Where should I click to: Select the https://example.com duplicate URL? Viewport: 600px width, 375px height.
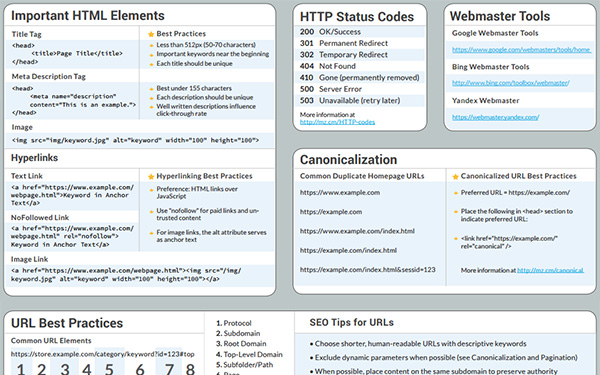click(331, 212)
